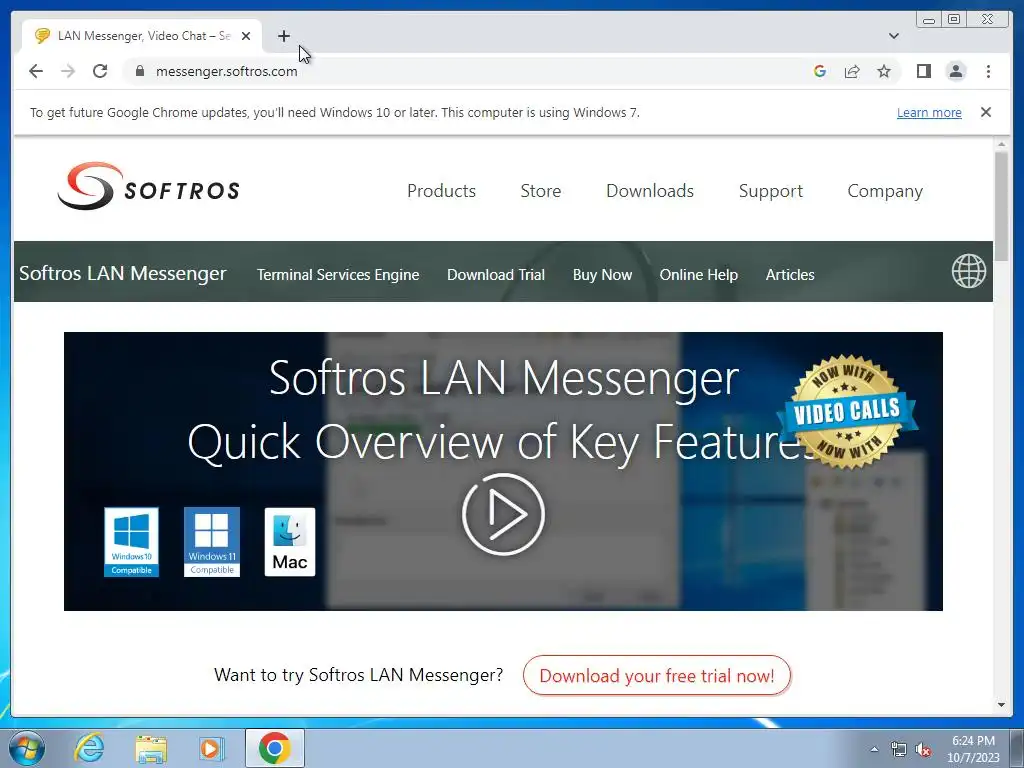This screenshot has height=768, width=1024.
Task: Dismiss the Chrome update notification bar
Action: tap(986, 112)
